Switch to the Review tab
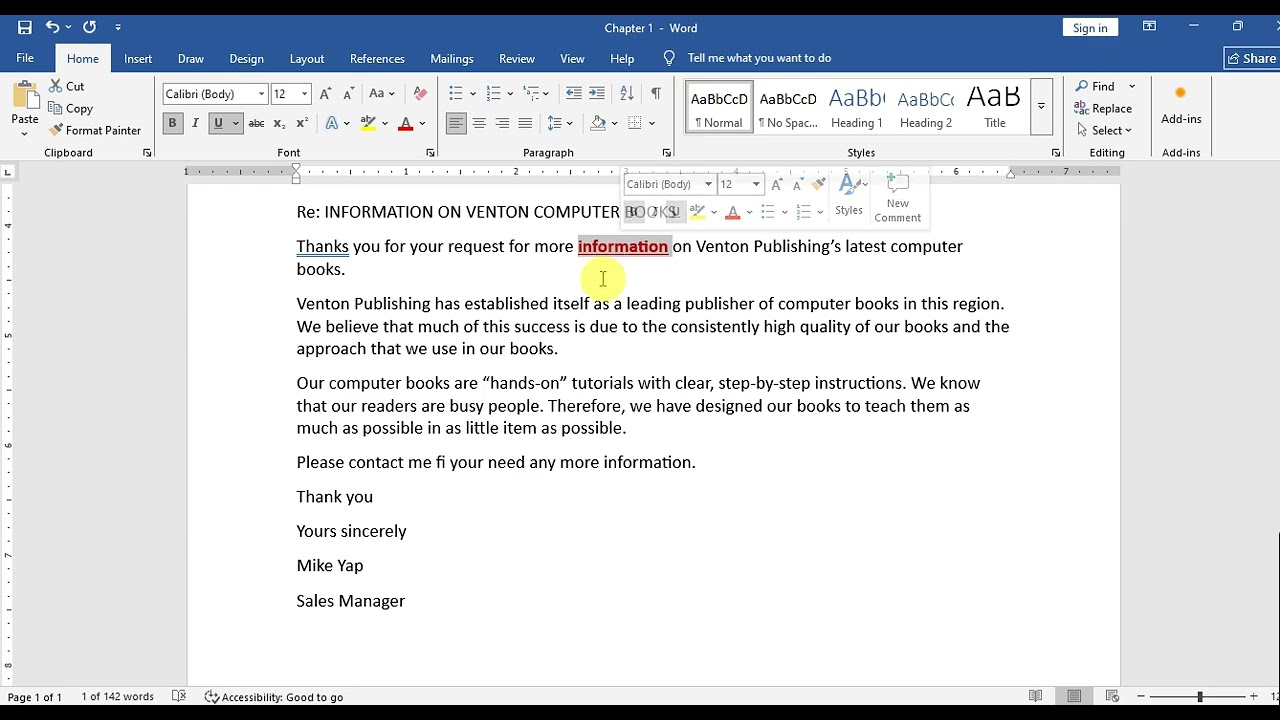This screenshot has height=720, width=1280. click(x=517, y=58)
